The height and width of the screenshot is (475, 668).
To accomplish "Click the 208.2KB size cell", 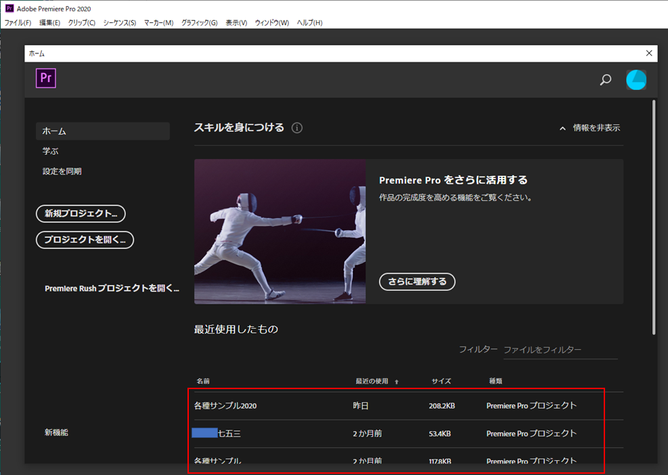I will [x=442, y=406].
